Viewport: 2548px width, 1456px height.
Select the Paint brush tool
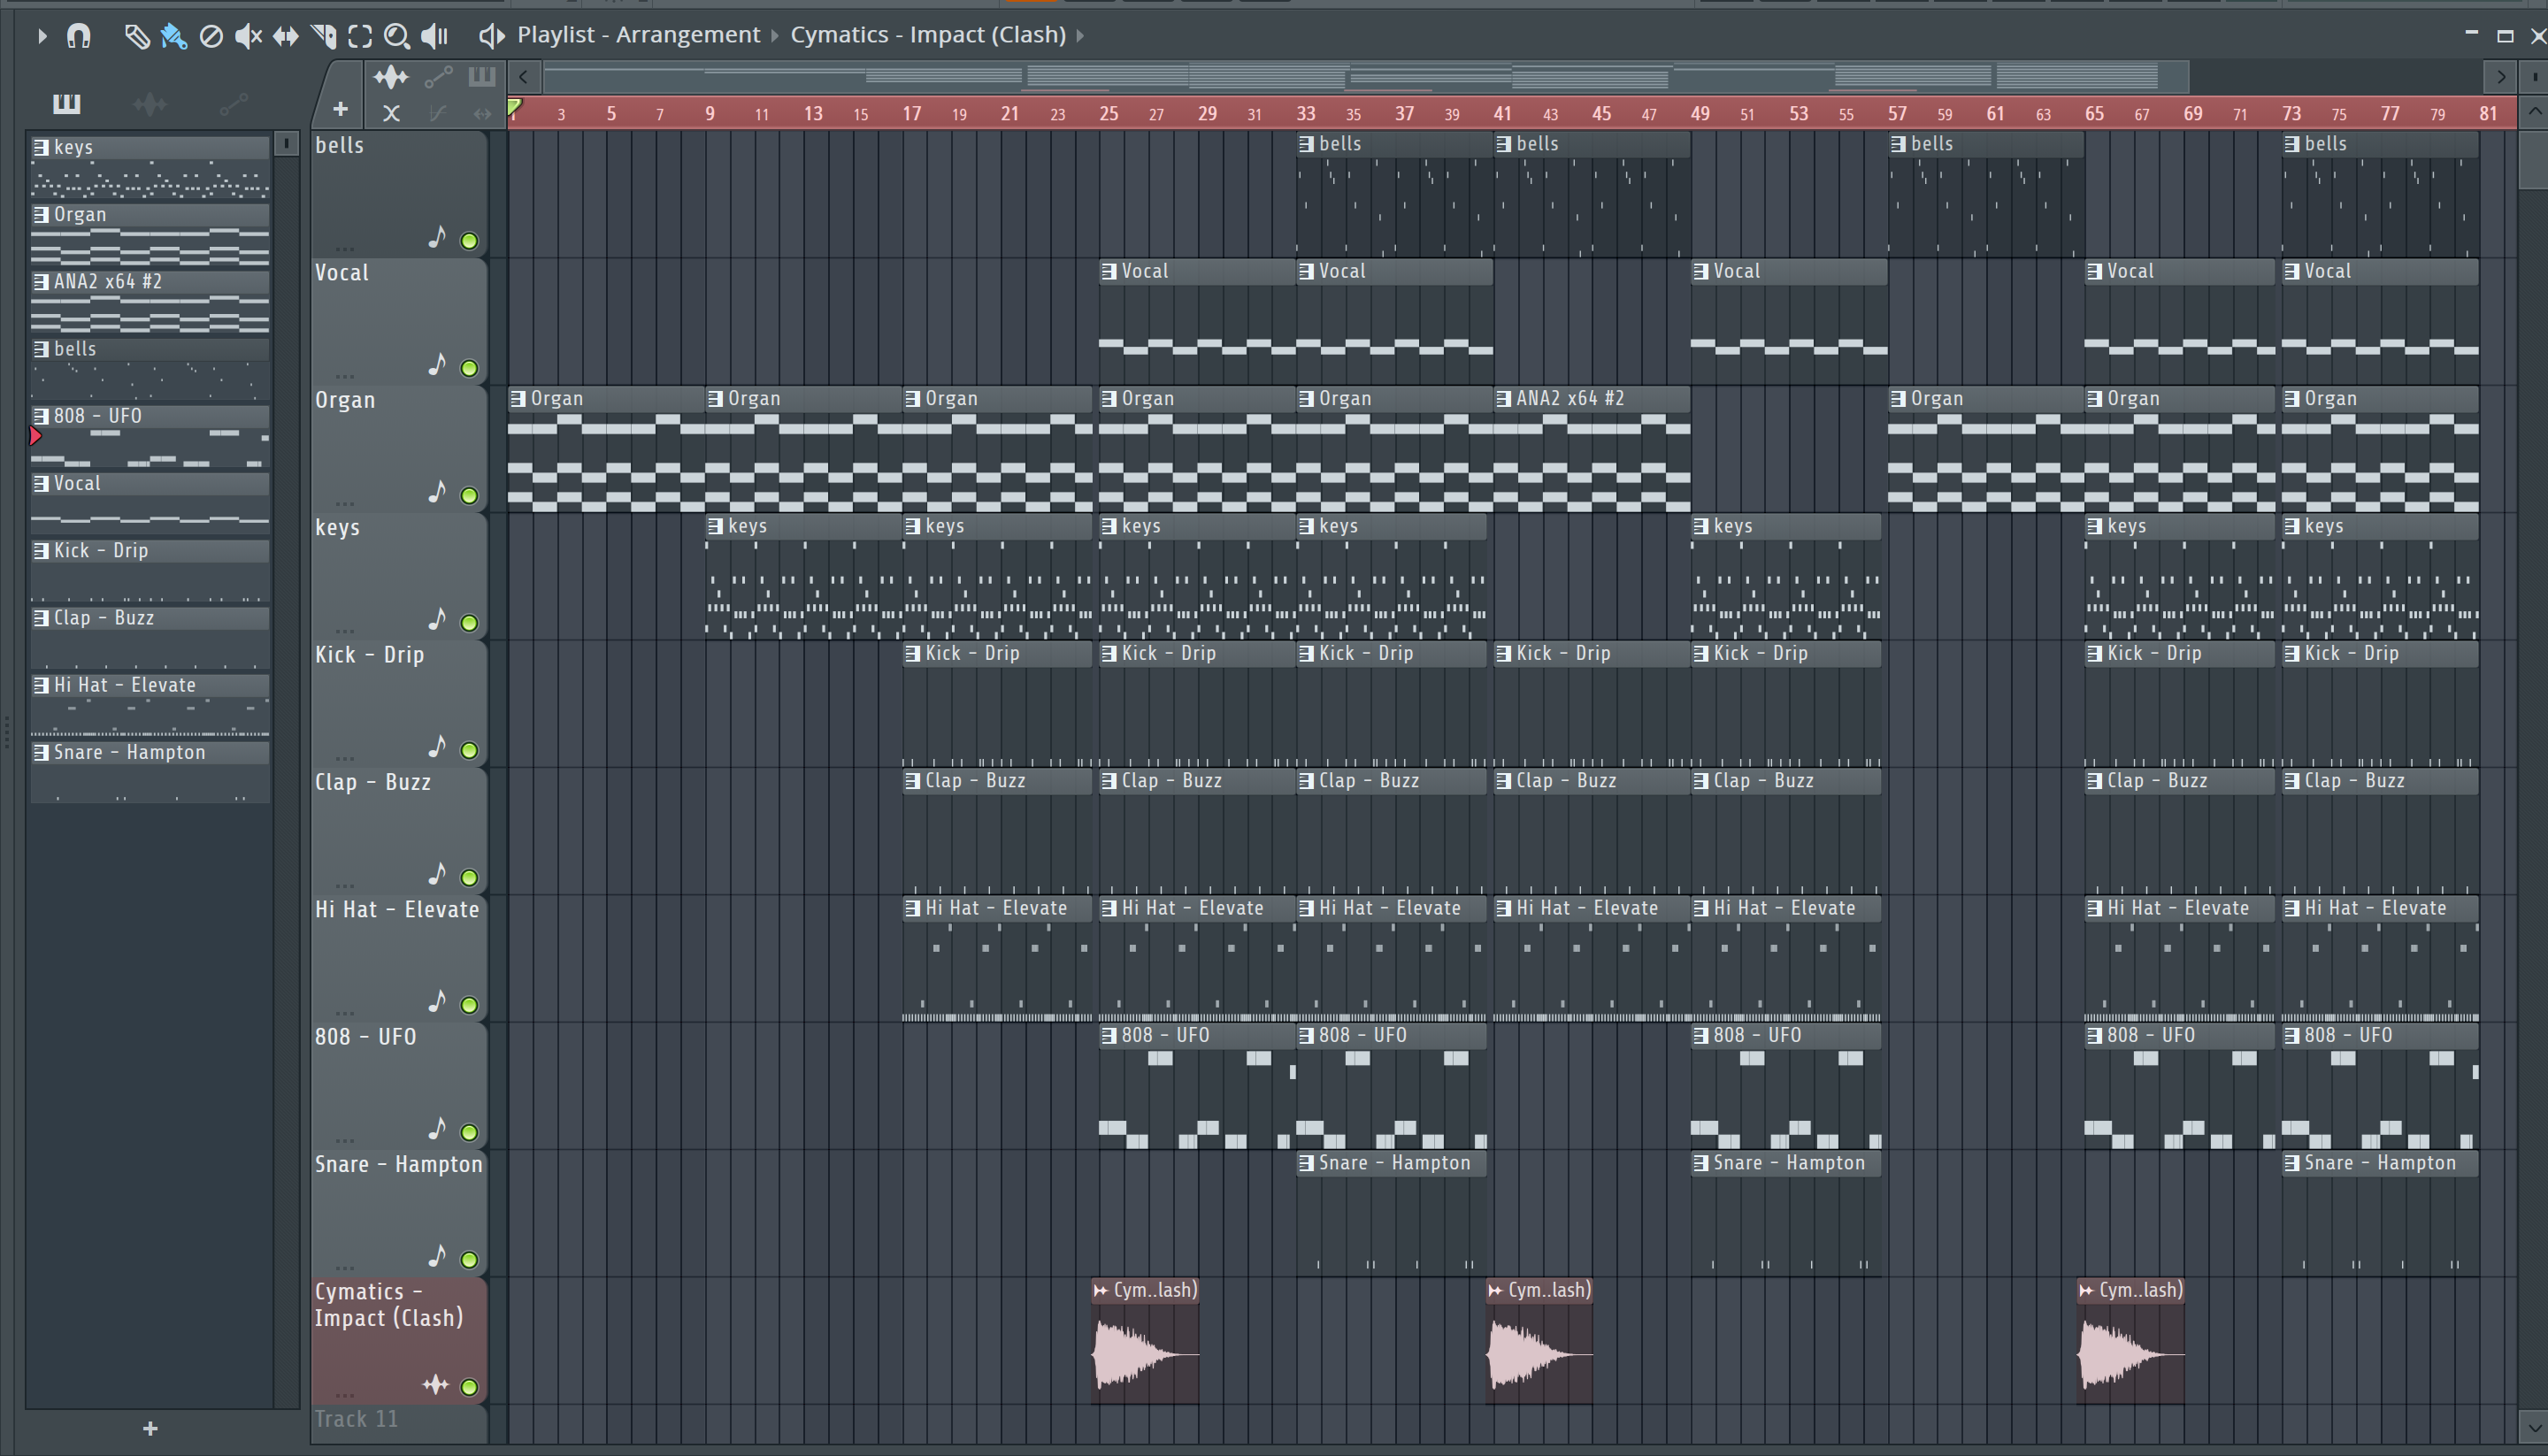[x=173, y=37]
